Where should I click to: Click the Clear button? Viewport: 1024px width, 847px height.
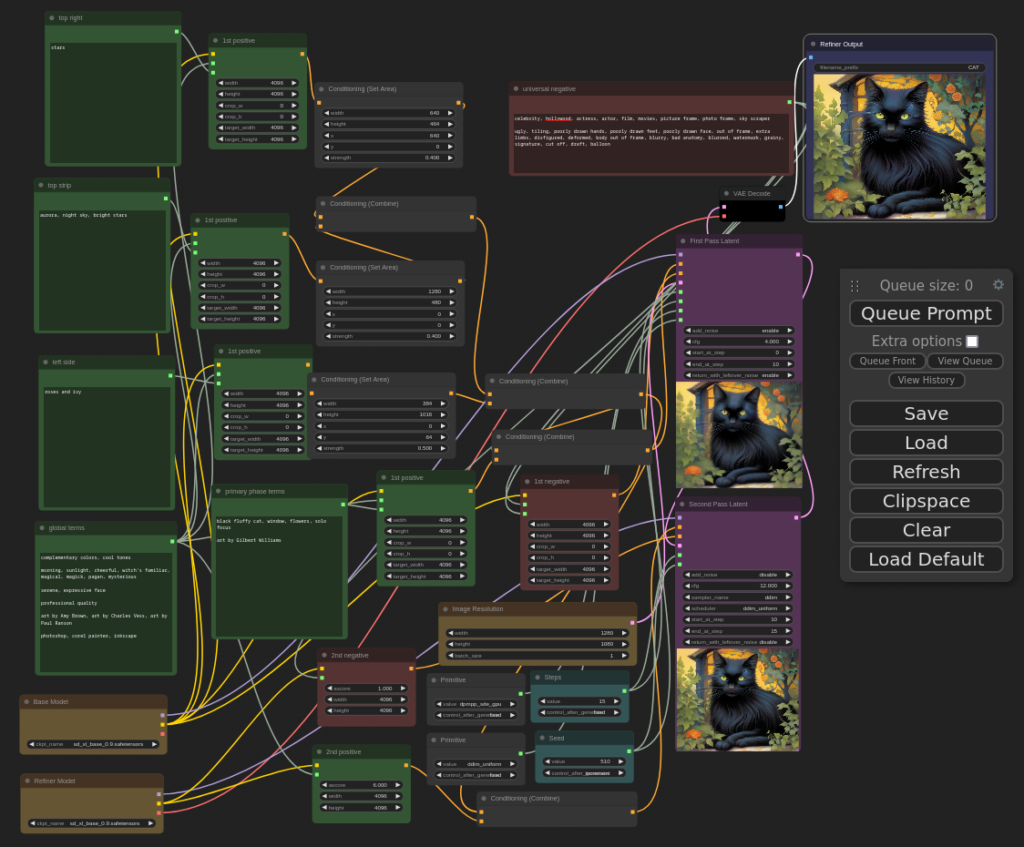click(926, 530)
